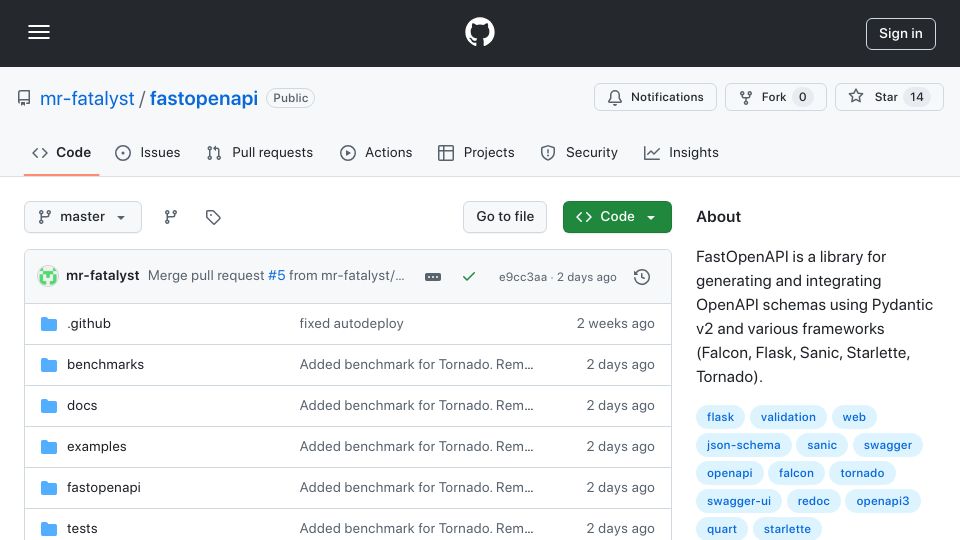Open the fastopenapi folder
The height and width of the screenshot is (540, 960).
click(103, 487)
